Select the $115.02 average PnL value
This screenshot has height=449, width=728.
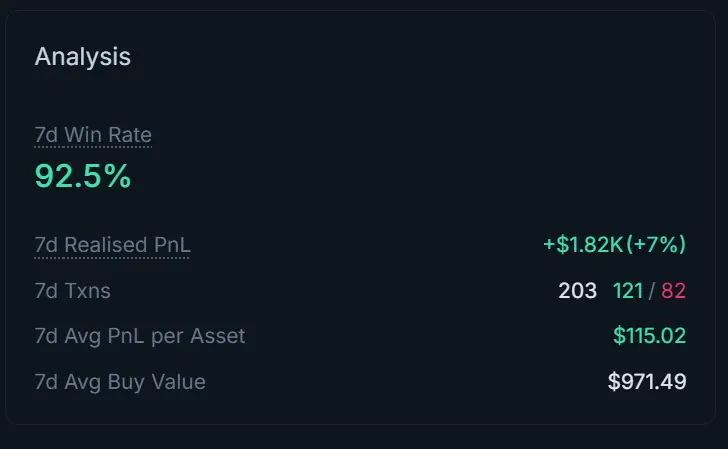(x=649, y=336)
